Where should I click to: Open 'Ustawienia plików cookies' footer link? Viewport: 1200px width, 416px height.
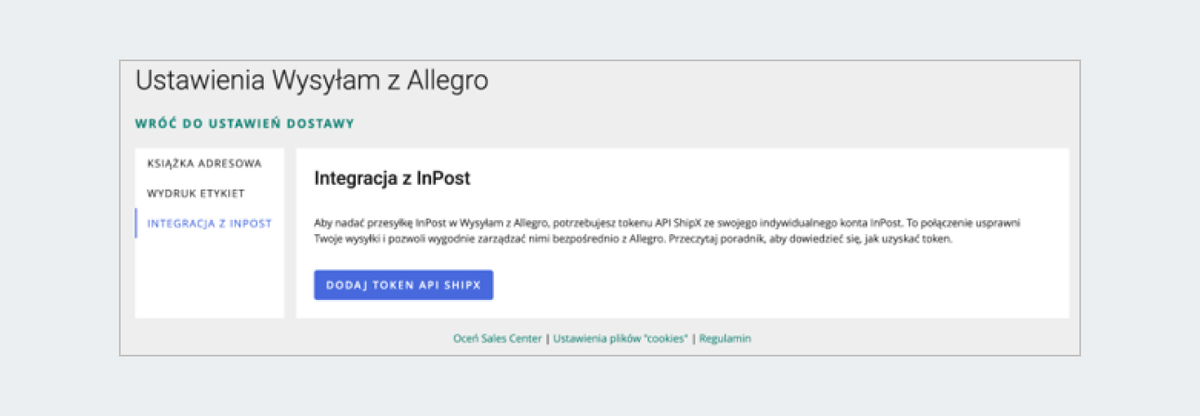620,339
